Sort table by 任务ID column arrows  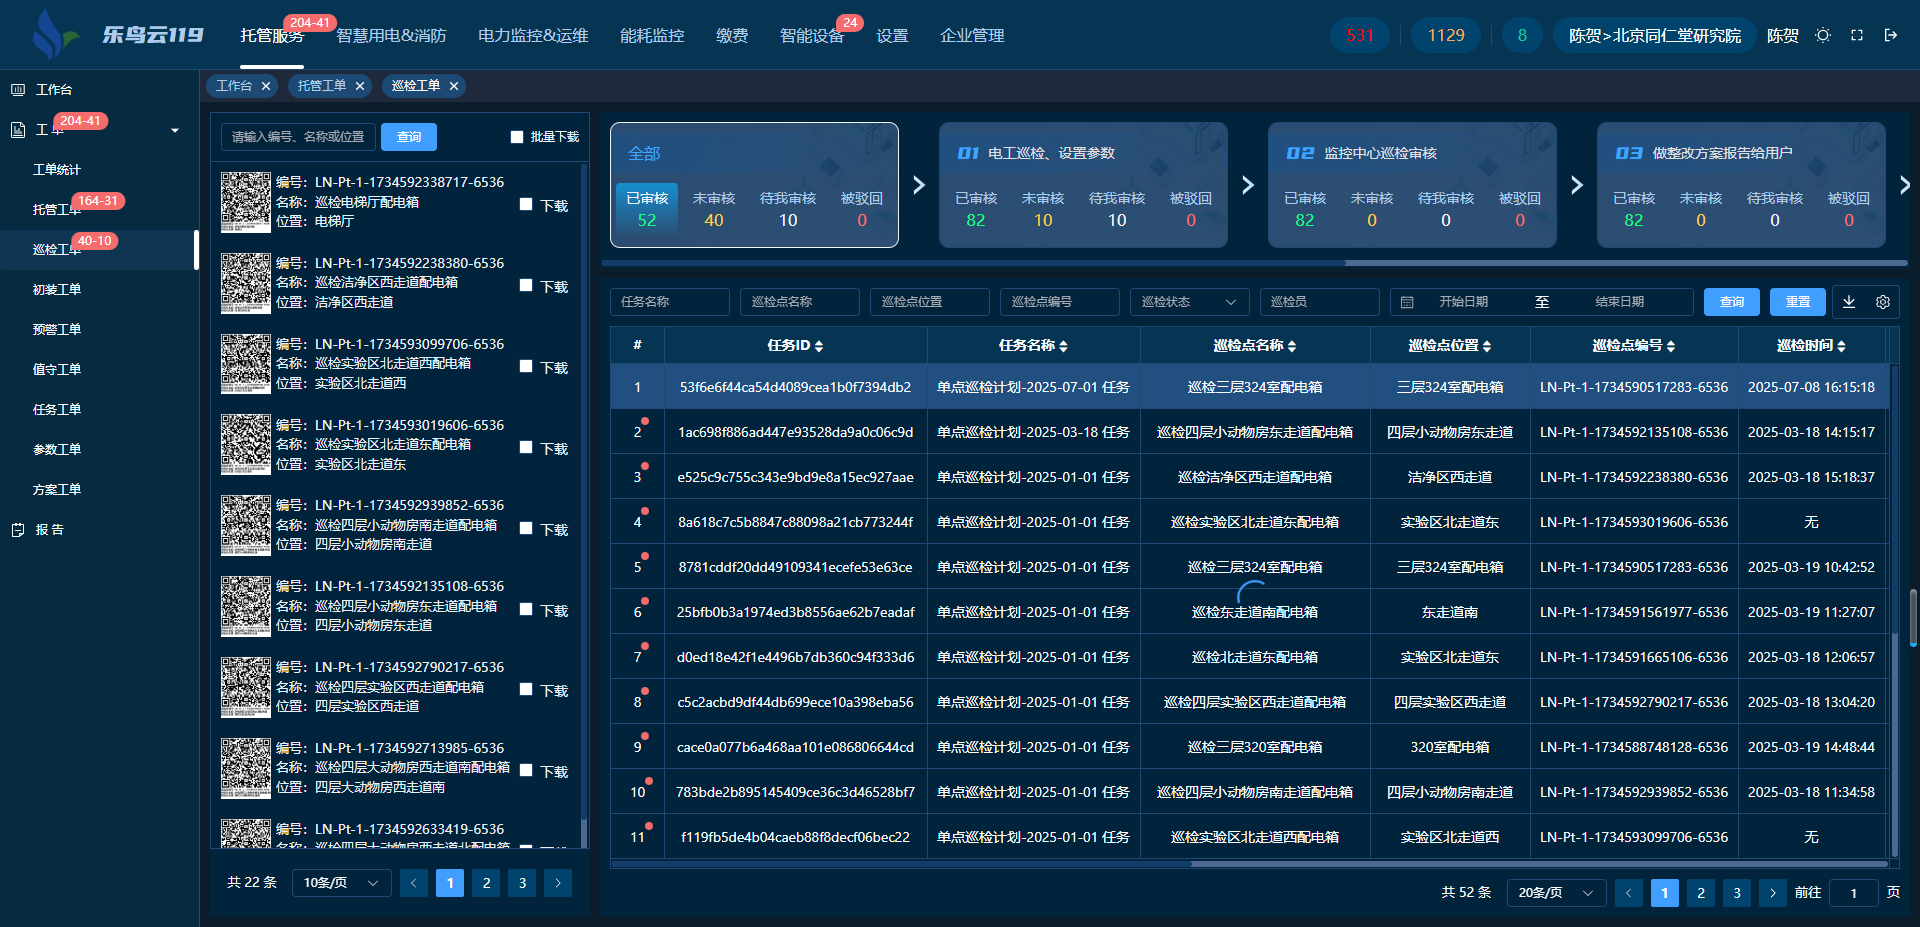click(819, 346)
